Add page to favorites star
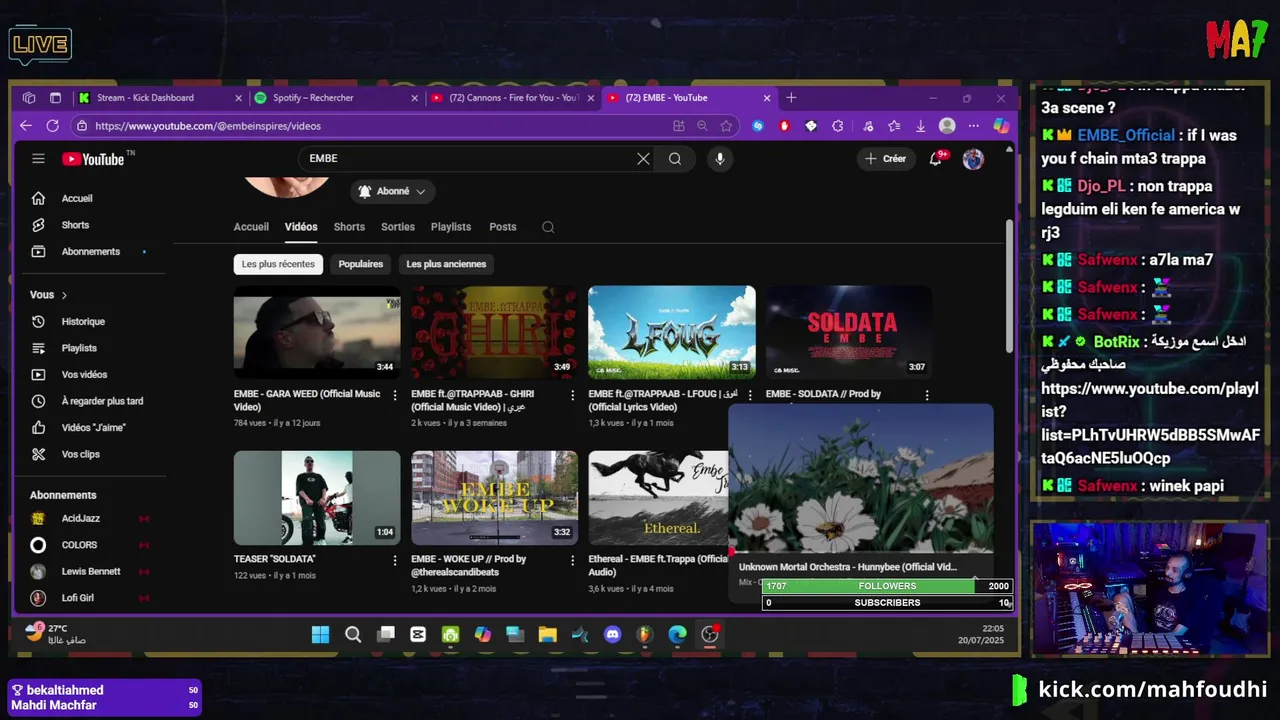Screen dimensions: 1280x720 tap(726, 126)
